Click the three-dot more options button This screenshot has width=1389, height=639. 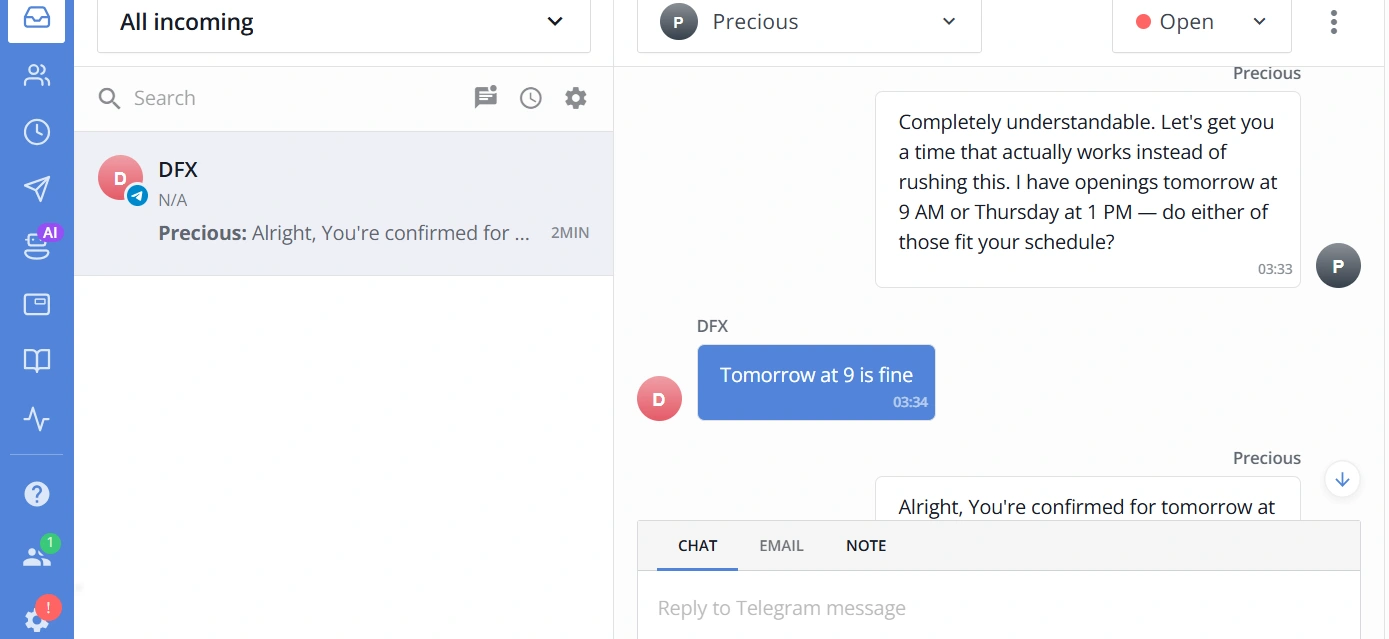[x=1334, y=22]
